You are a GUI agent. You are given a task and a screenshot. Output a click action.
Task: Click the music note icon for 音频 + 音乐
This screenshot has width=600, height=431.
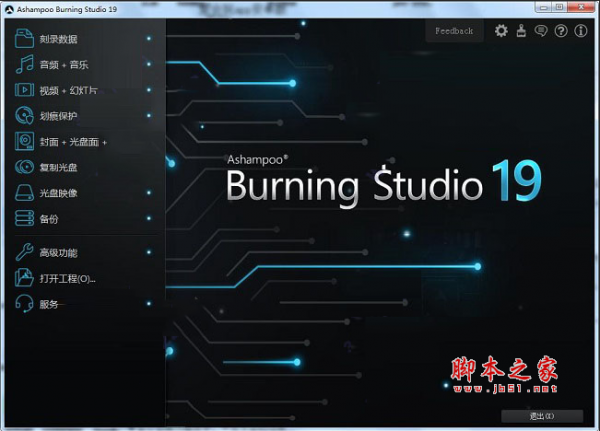point(24,64)
